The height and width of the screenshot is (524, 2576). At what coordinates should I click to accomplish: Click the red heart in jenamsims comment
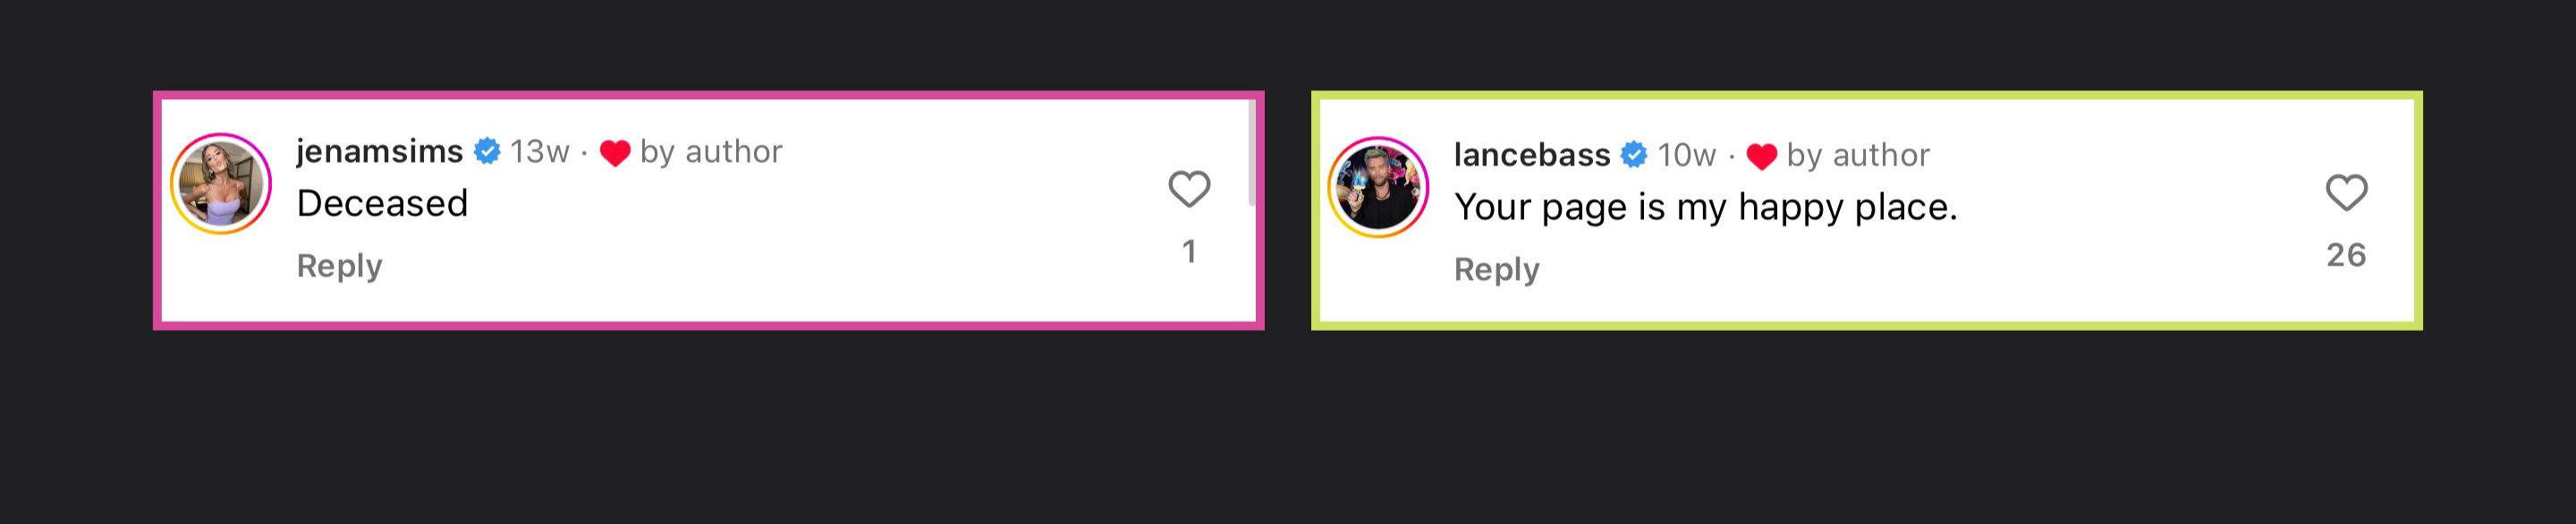(x=615, y=153)
